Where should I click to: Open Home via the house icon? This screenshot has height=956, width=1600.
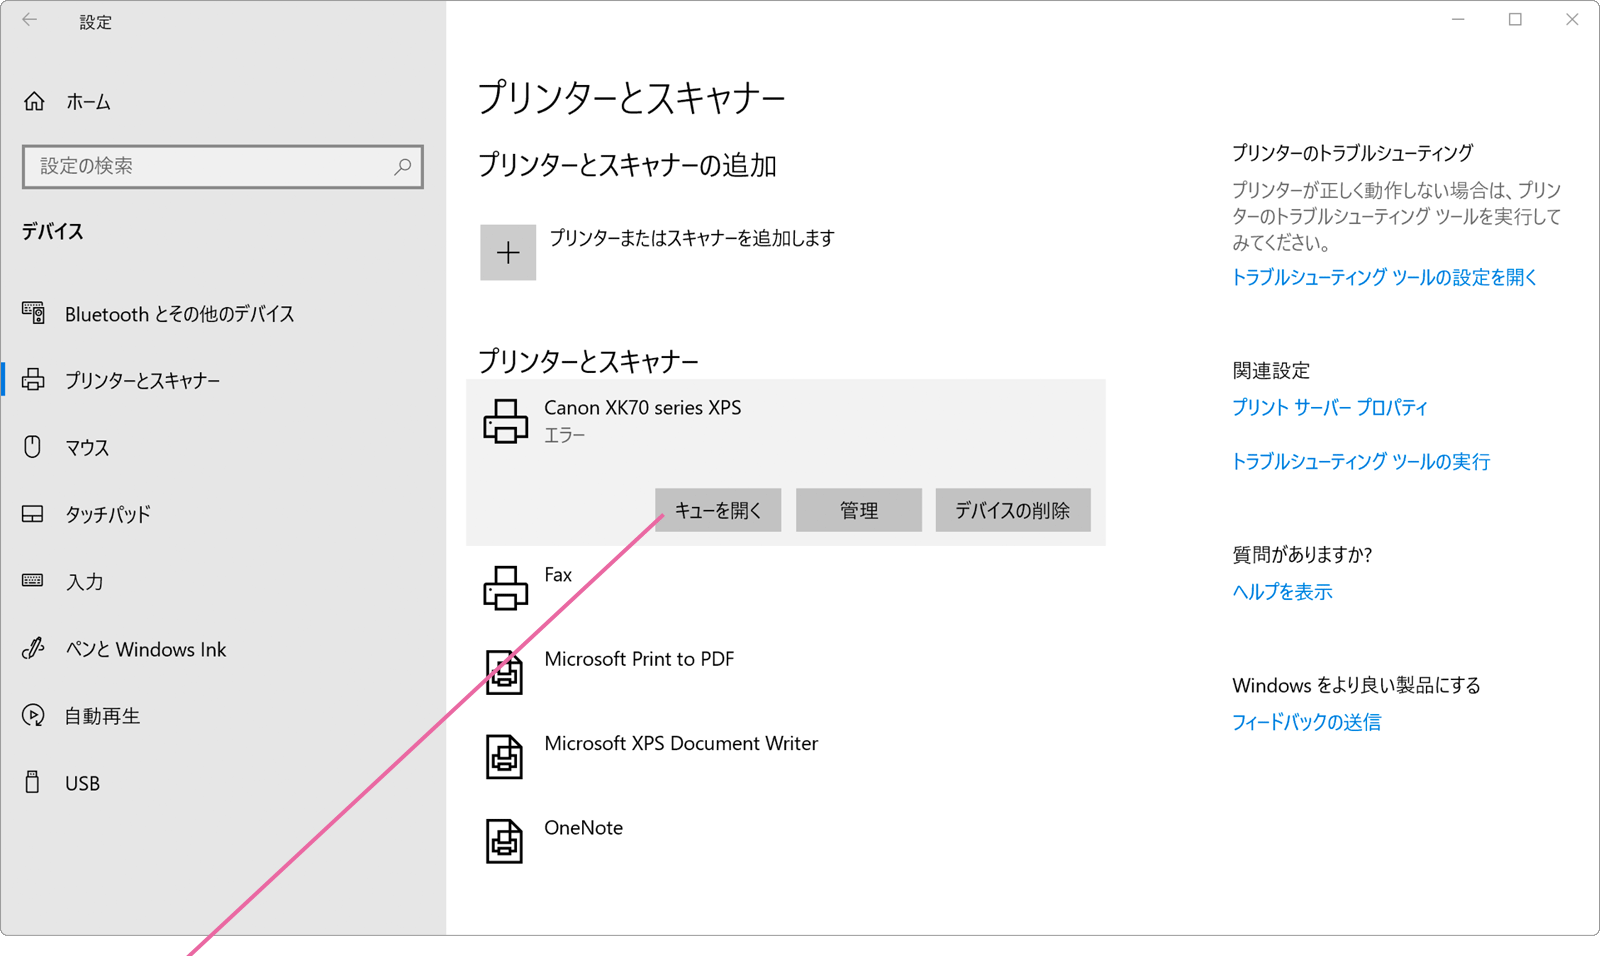34,101
